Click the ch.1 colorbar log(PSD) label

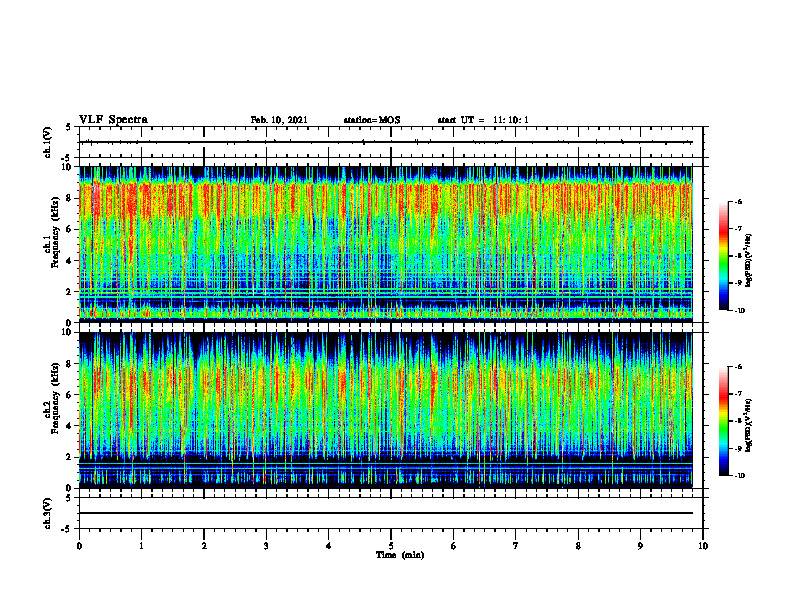pyautogui.click(x=749, y=261)
